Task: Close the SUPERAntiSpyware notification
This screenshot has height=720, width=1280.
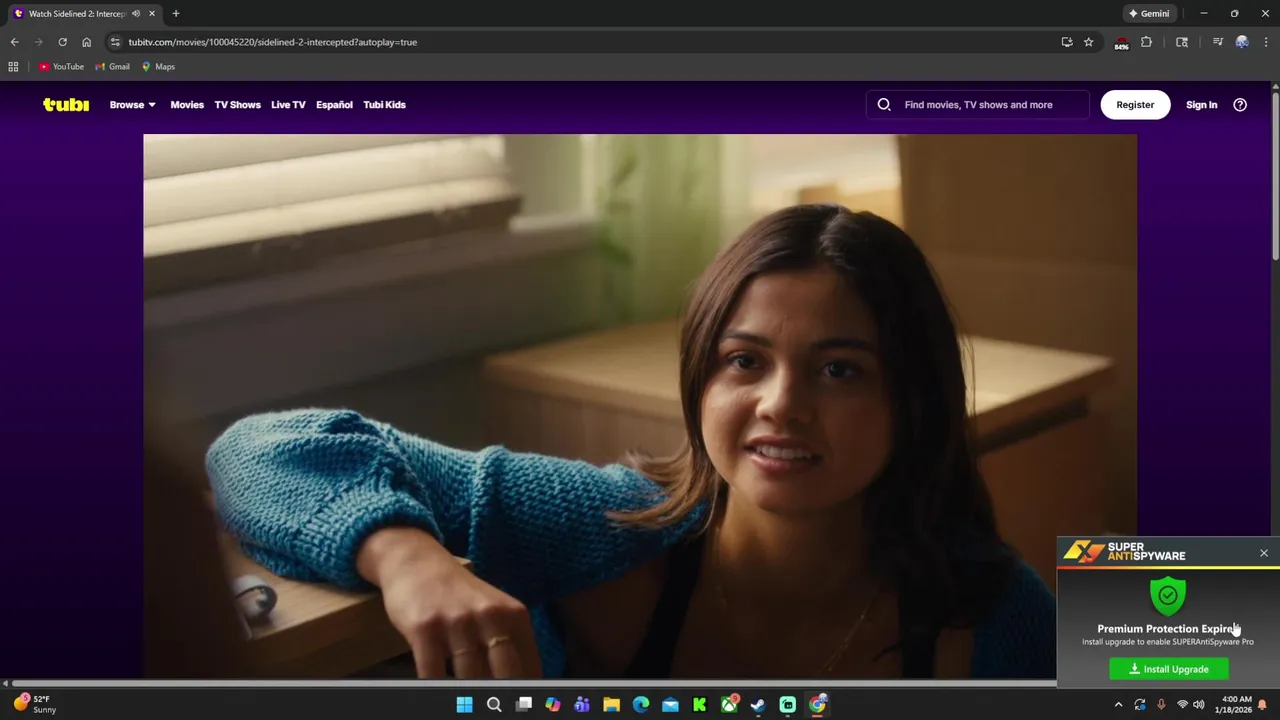Action: 1264,553
